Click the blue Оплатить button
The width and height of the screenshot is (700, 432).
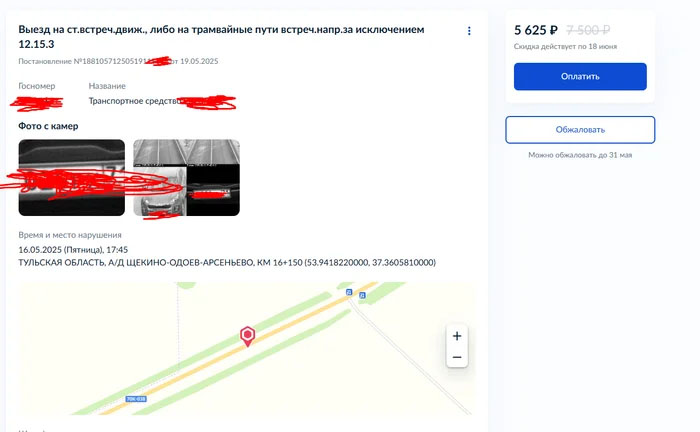[580, 76]
